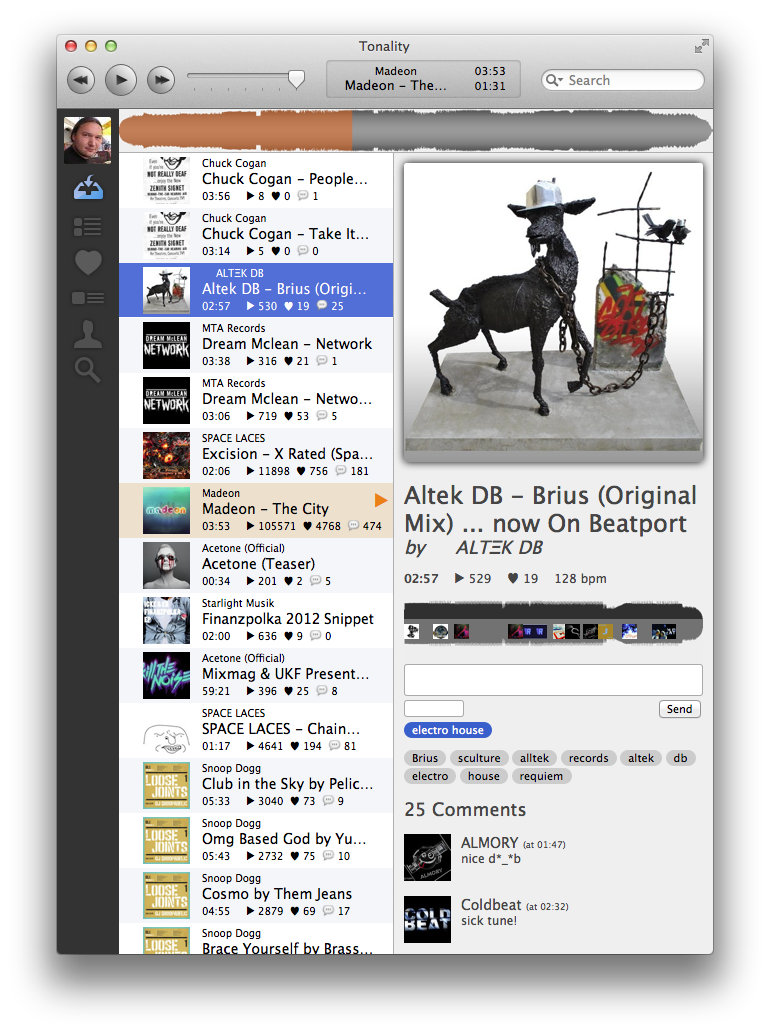Click the small timestamp field beside Send
Screen dimensions: 770x1033
[x=434, y=708]
